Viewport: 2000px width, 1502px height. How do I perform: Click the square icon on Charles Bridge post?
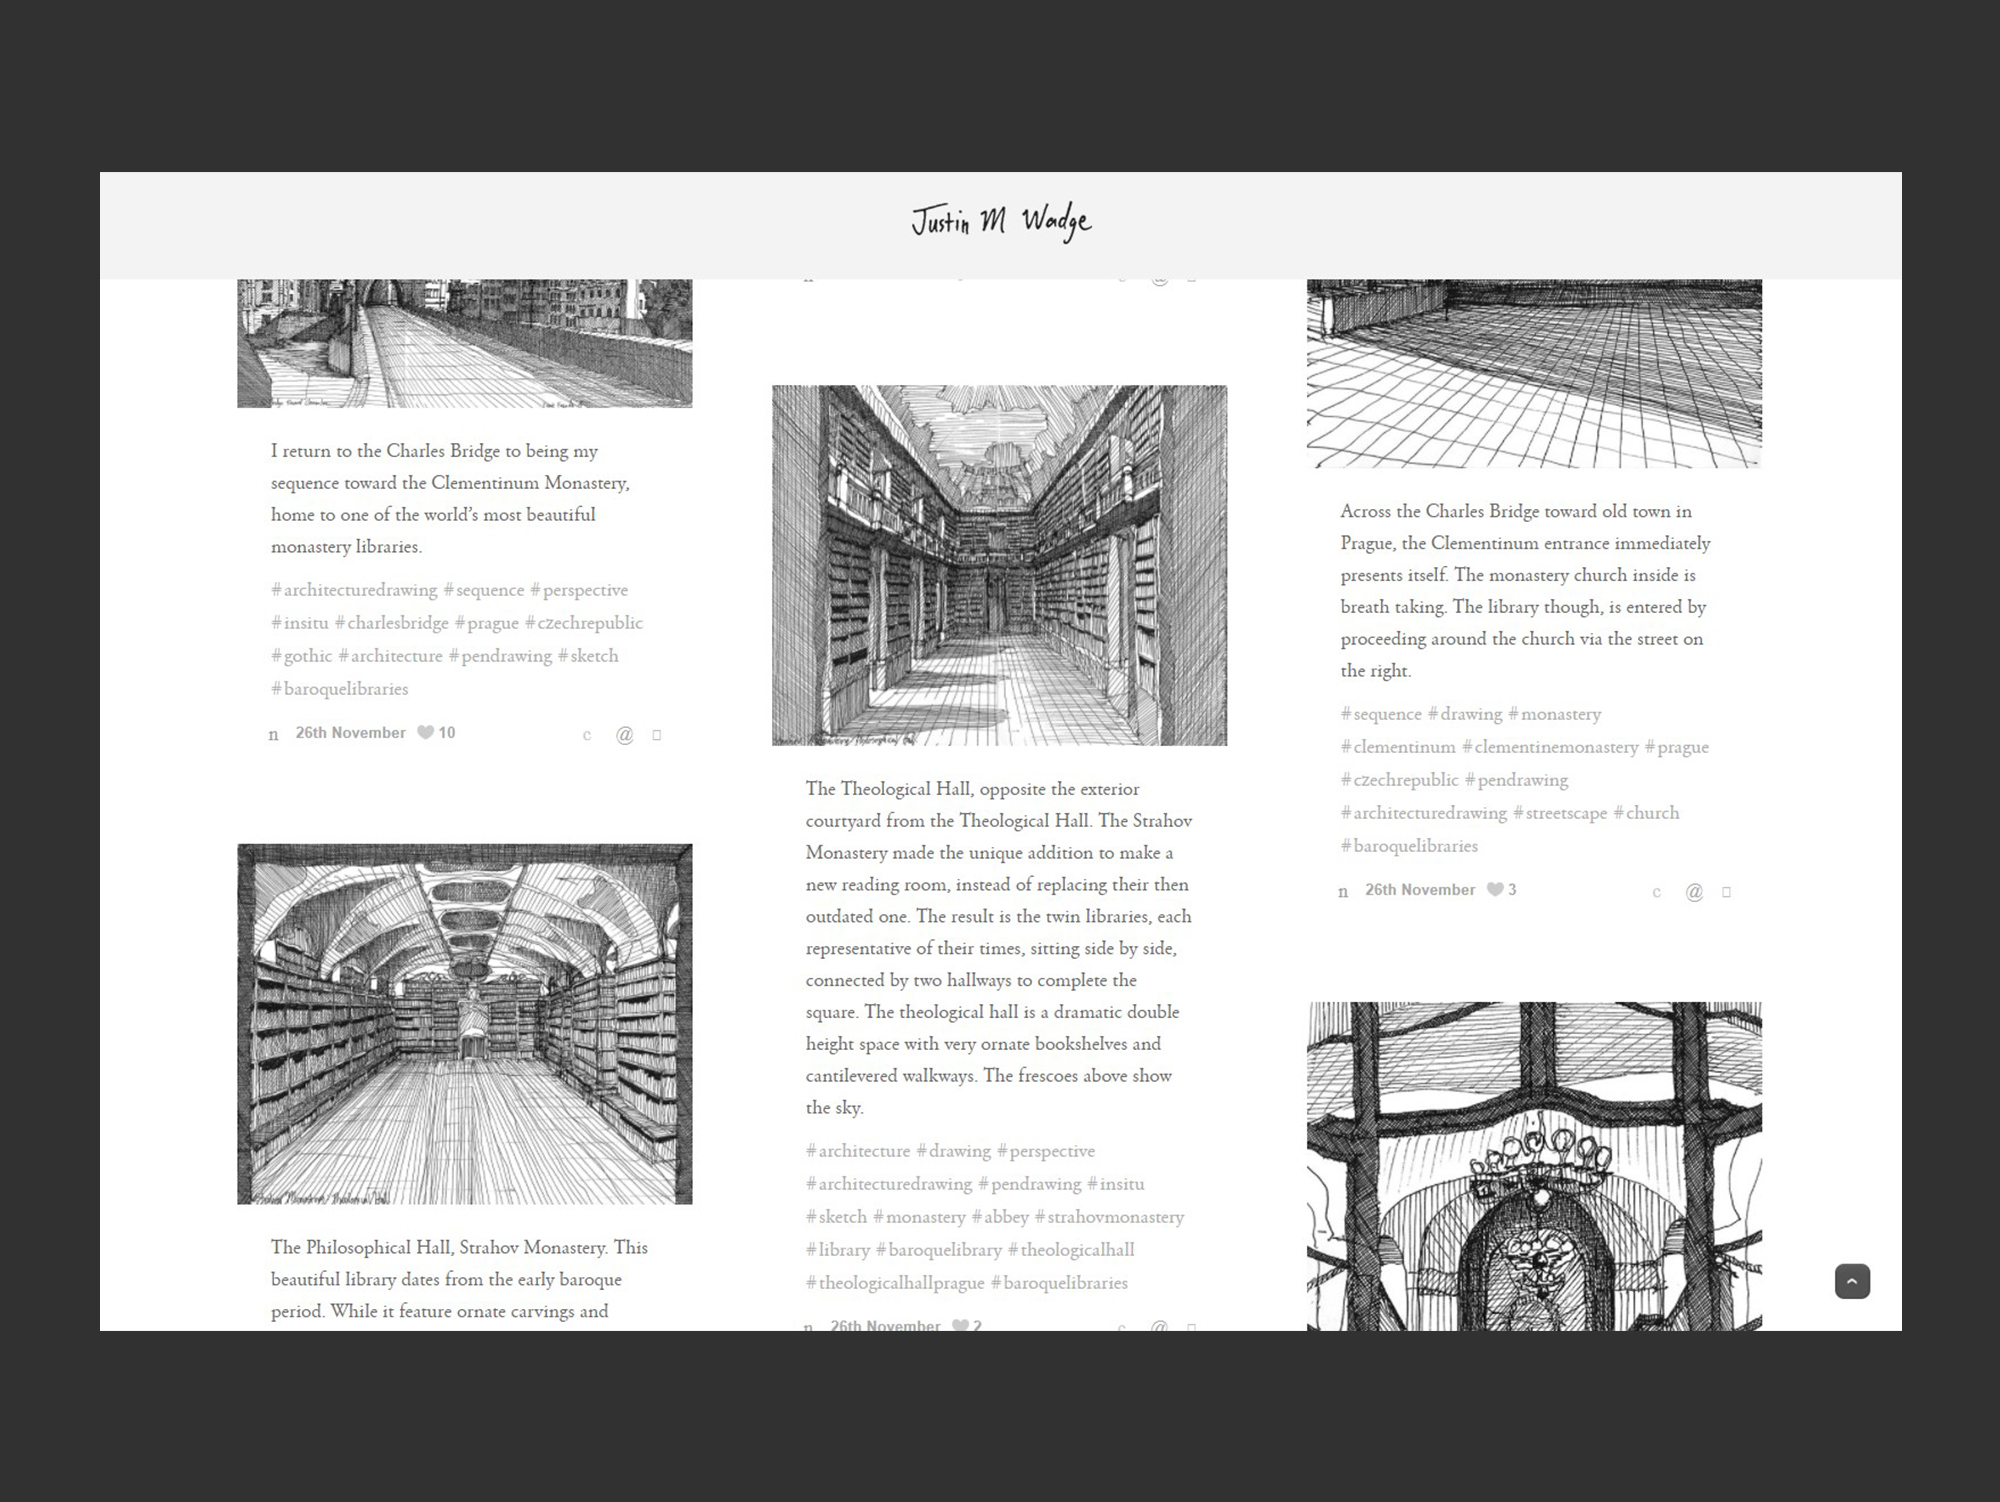[x=657, y=735]
